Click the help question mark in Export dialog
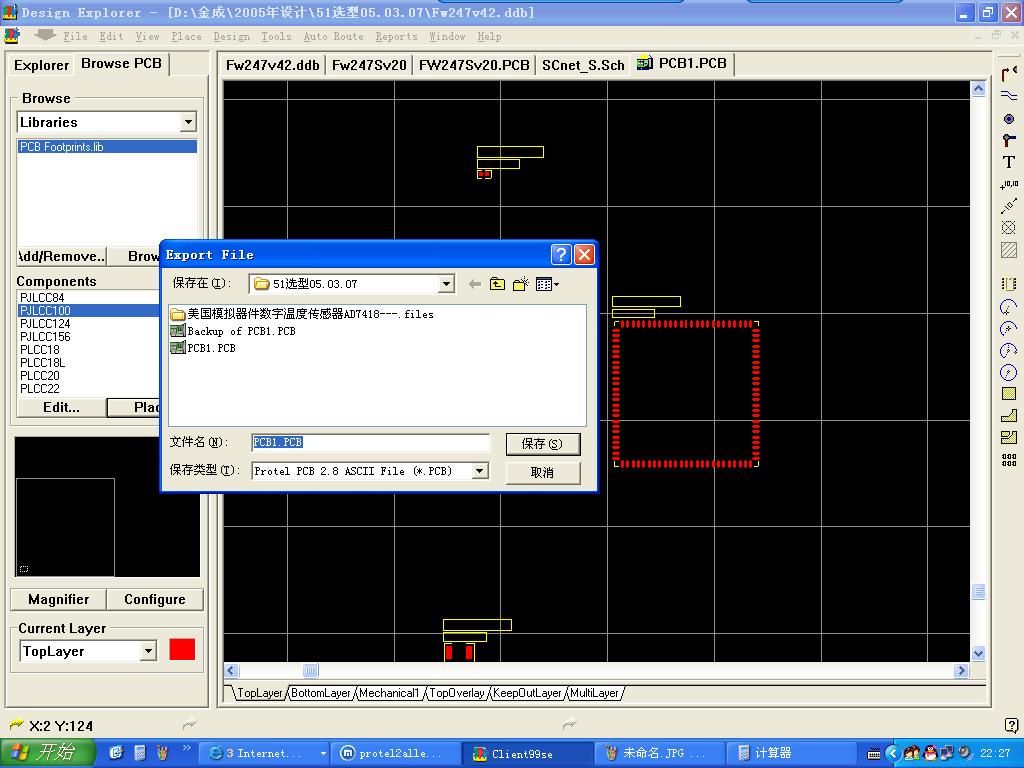The height and width of the screenshot is (768, 1024). coord(561,255)
